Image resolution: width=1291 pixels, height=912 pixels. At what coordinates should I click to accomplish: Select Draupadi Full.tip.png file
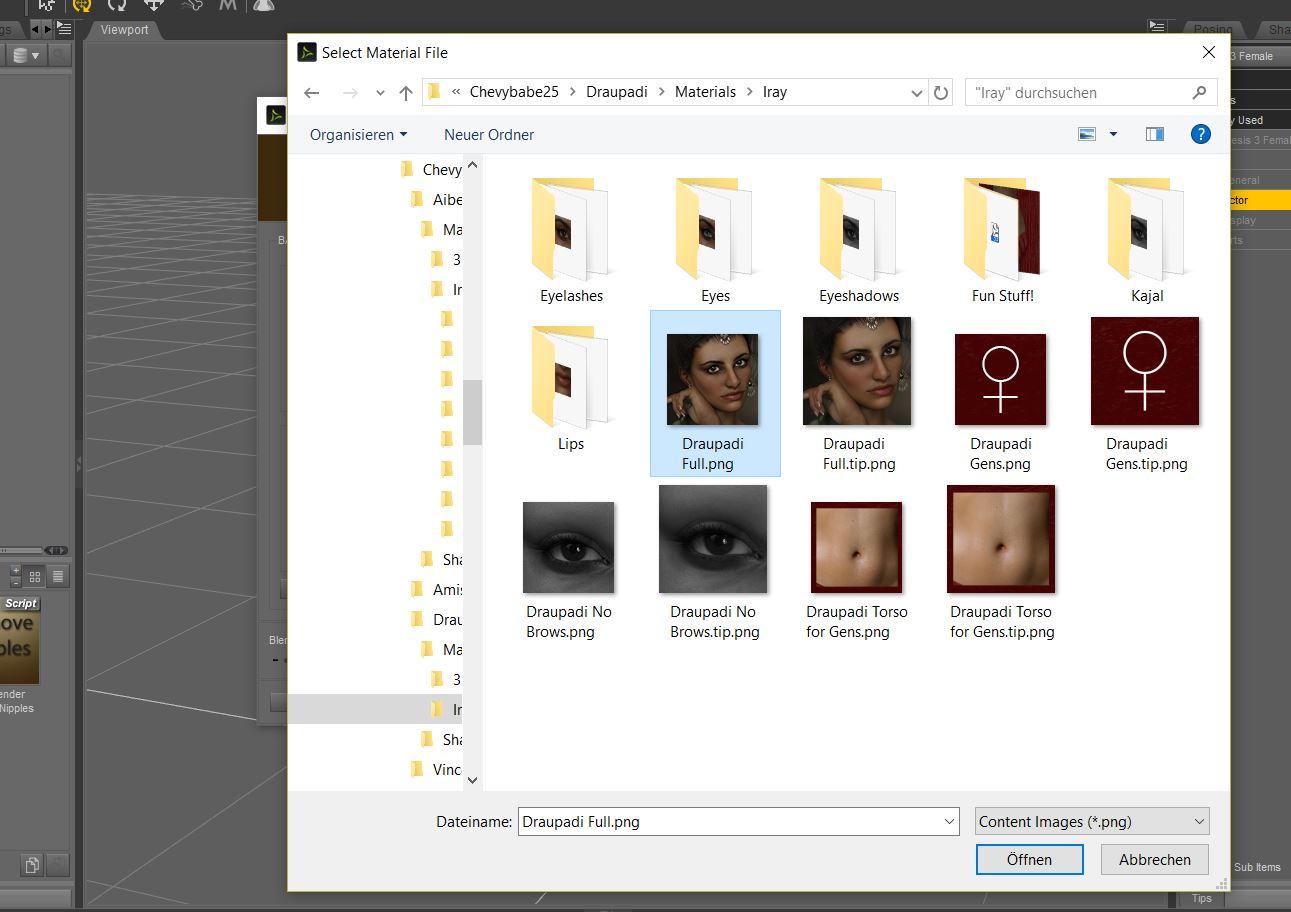[858, 394]
